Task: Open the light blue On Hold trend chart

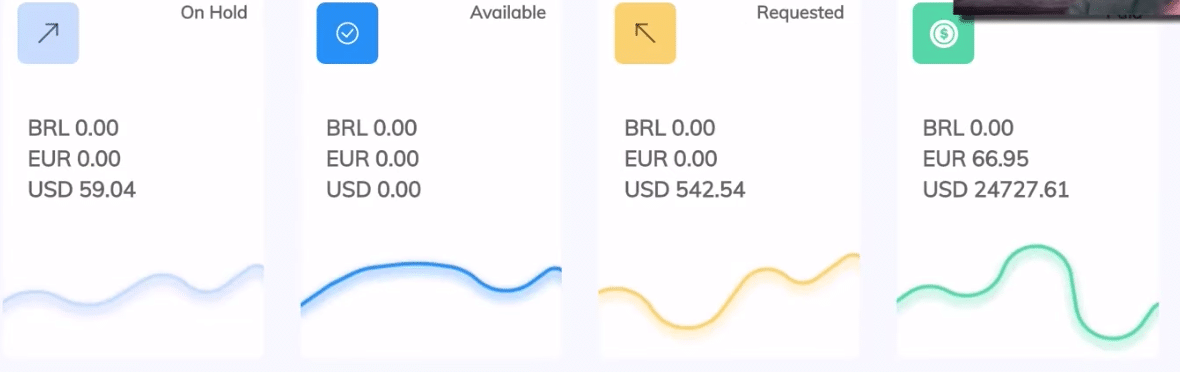Action: pyautogui.click(x=133, y=290)
